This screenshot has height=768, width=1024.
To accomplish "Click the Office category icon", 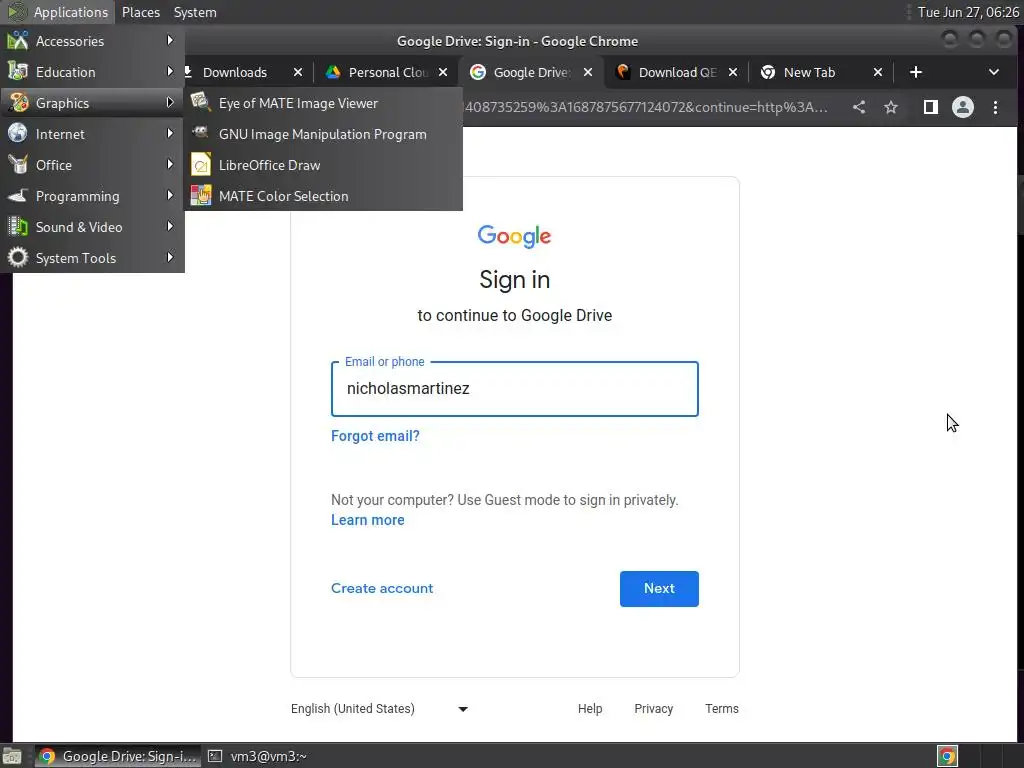I will tap(18, 165).
